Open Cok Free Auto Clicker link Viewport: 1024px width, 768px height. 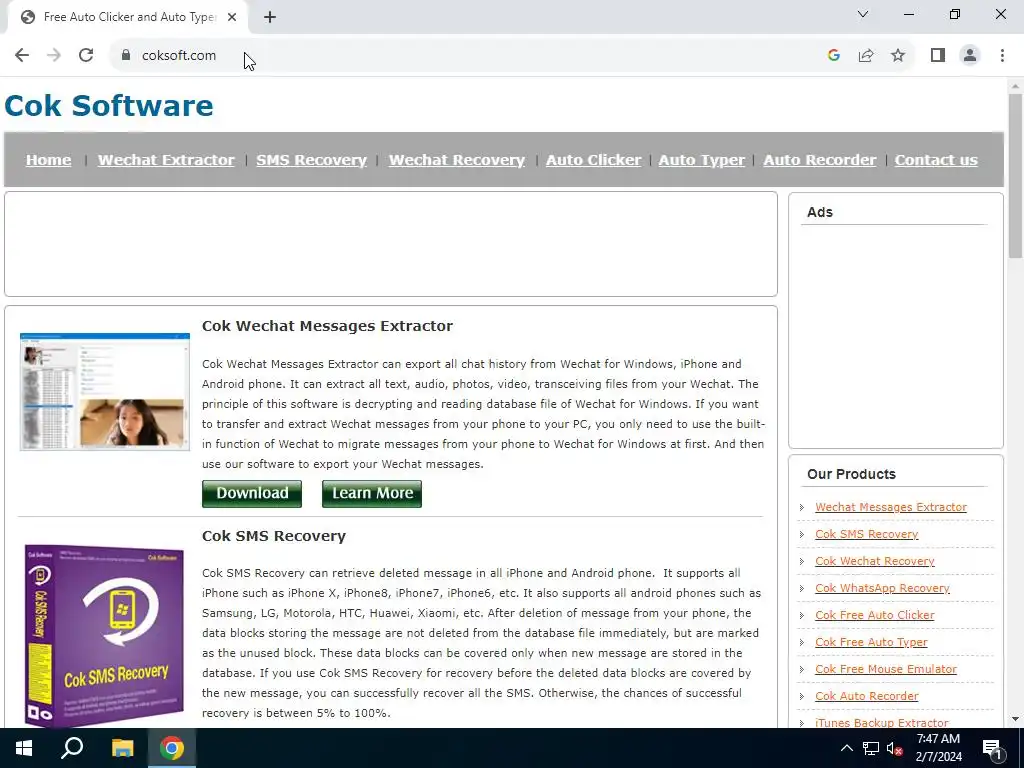(x=874, y=615)
